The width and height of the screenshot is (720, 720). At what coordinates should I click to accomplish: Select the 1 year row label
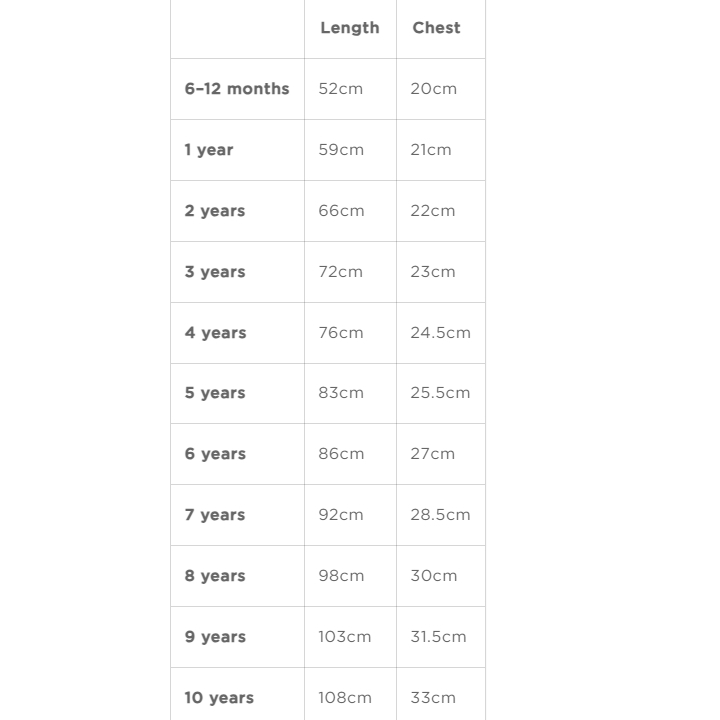209,150
